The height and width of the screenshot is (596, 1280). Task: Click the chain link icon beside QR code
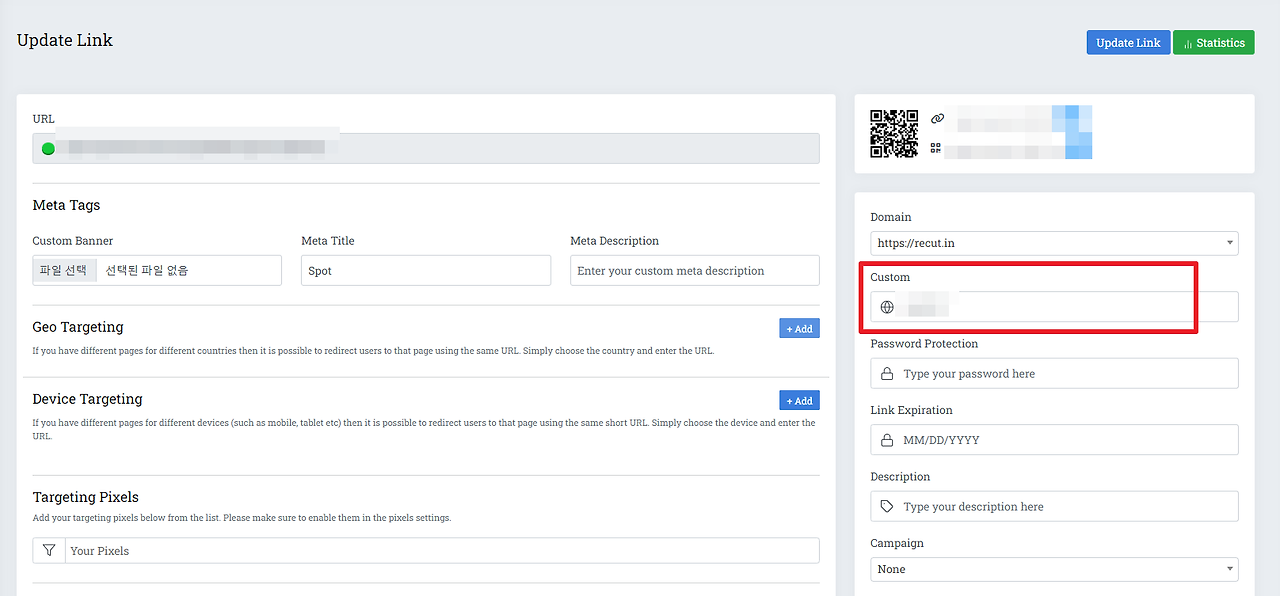click(937, 118)
